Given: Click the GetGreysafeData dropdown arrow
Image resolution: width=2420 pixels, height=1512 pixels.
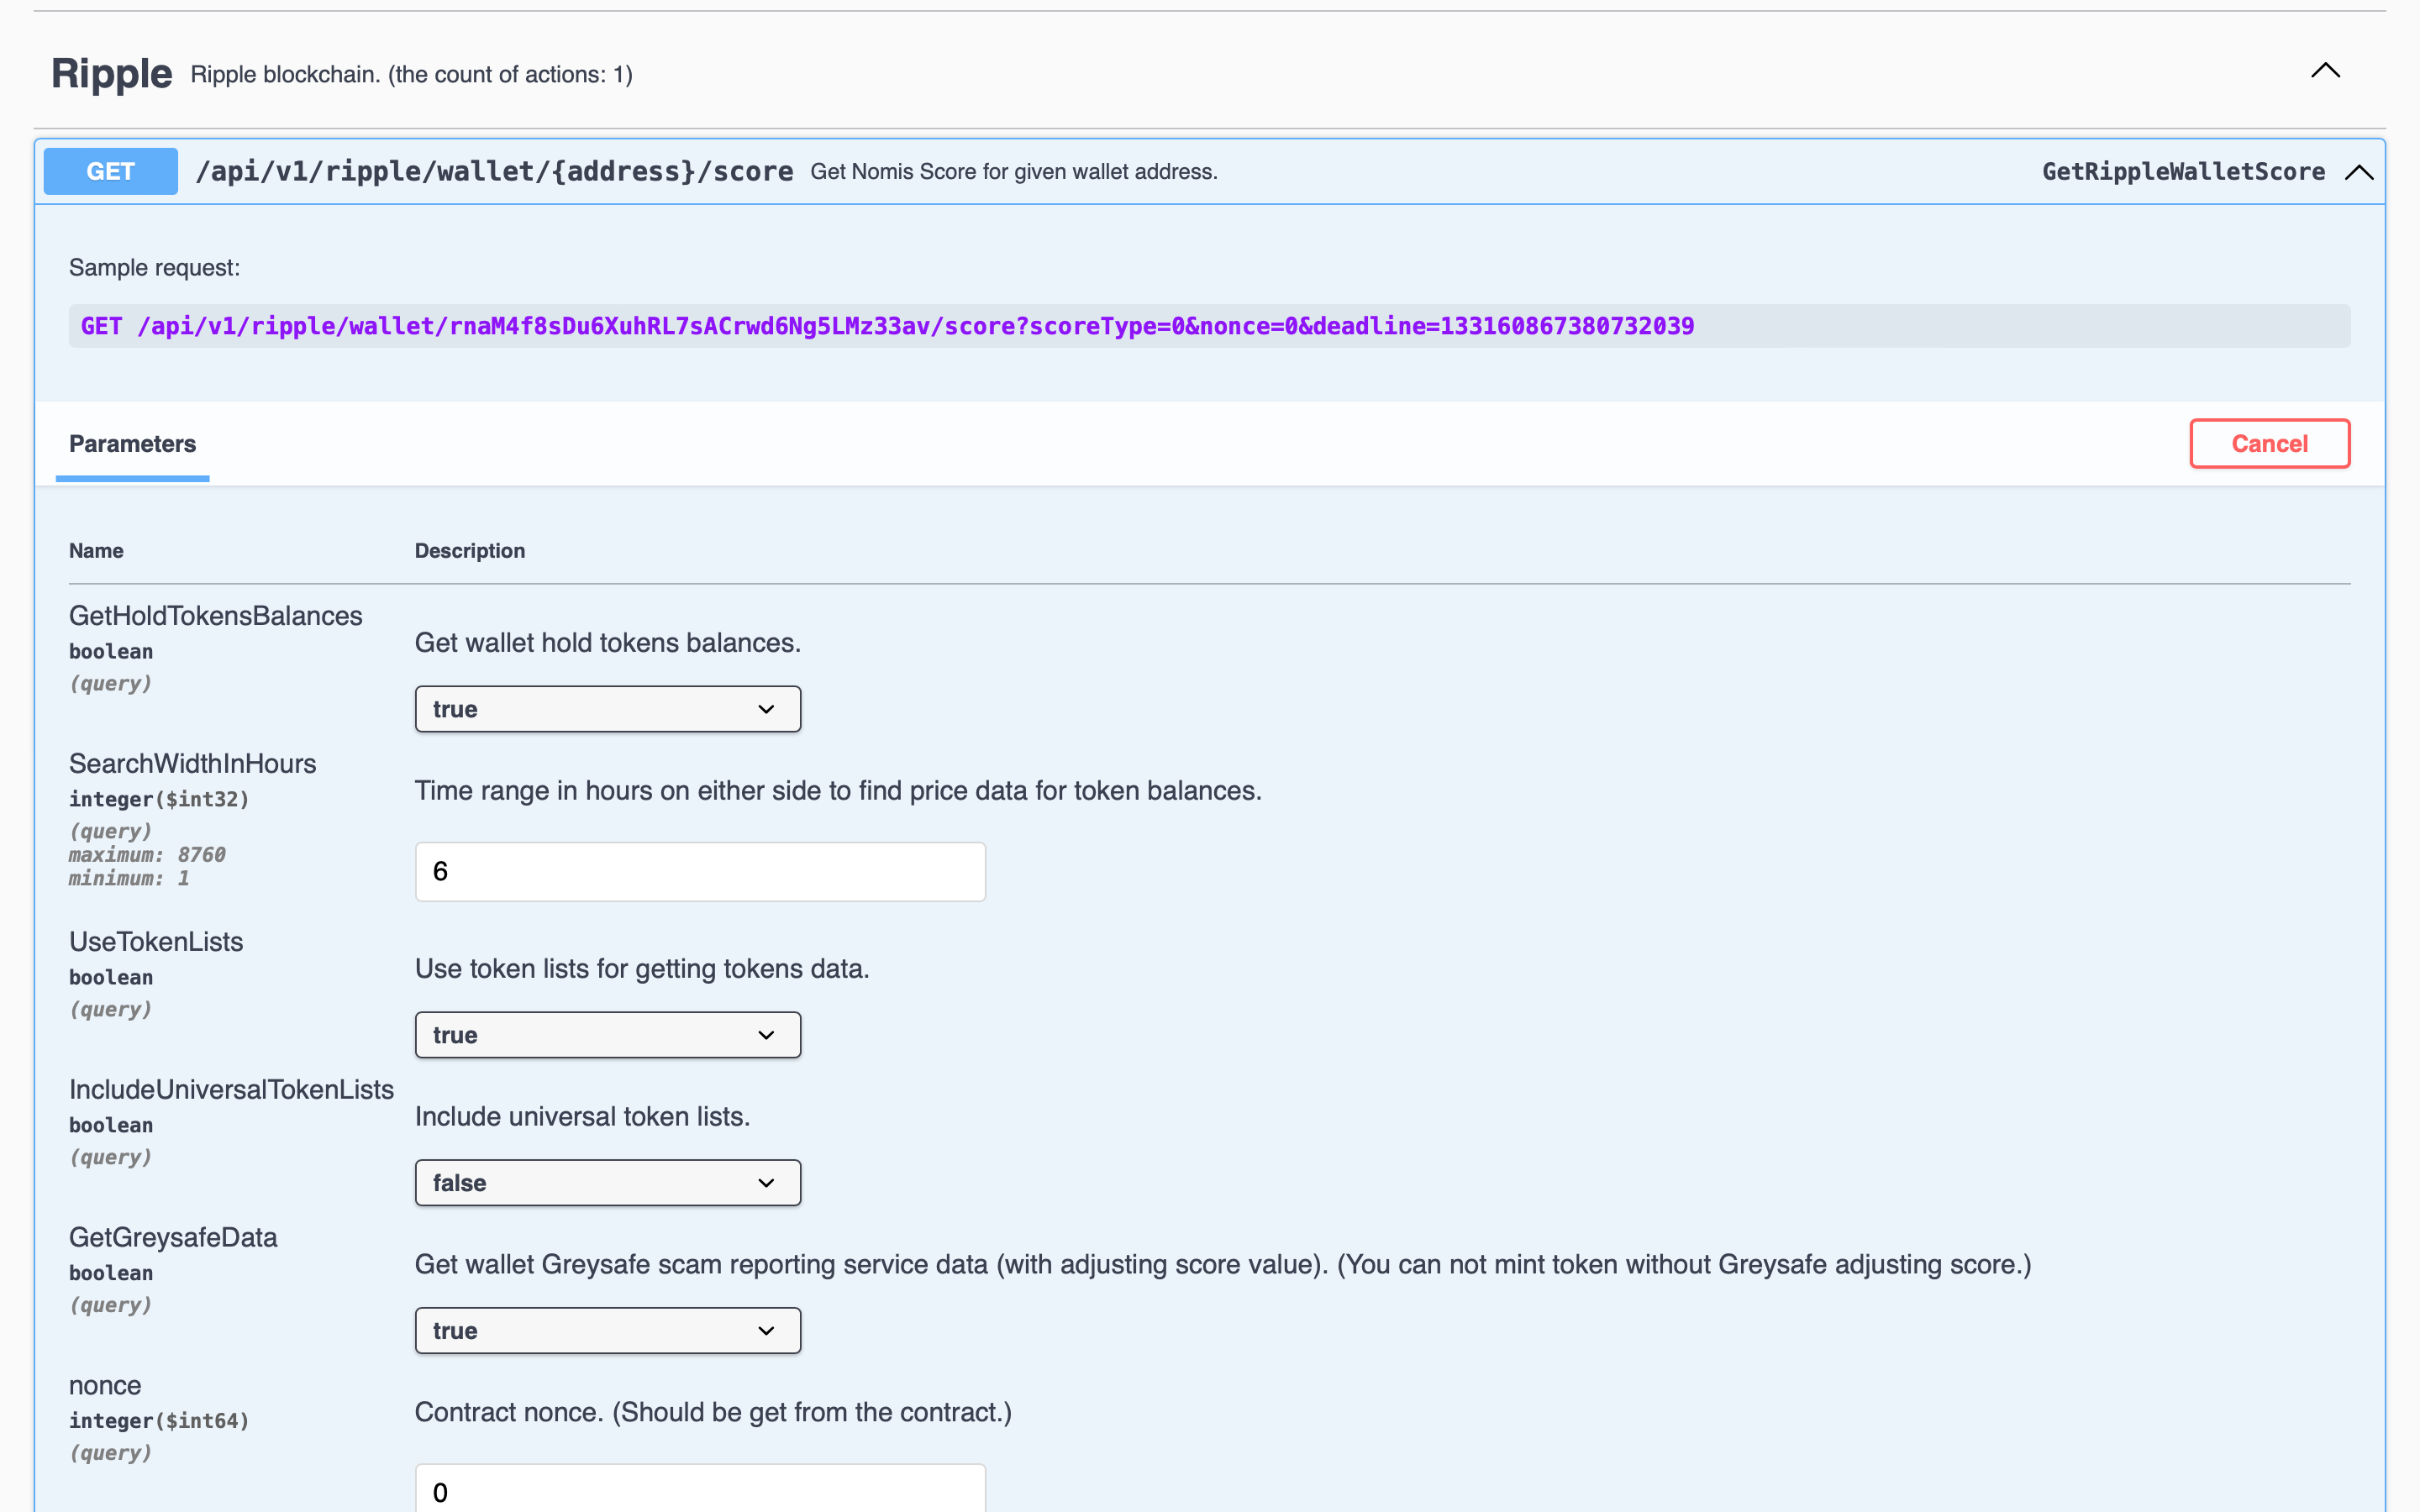Looking at the screenshot, I should (x=767, y=1331).
